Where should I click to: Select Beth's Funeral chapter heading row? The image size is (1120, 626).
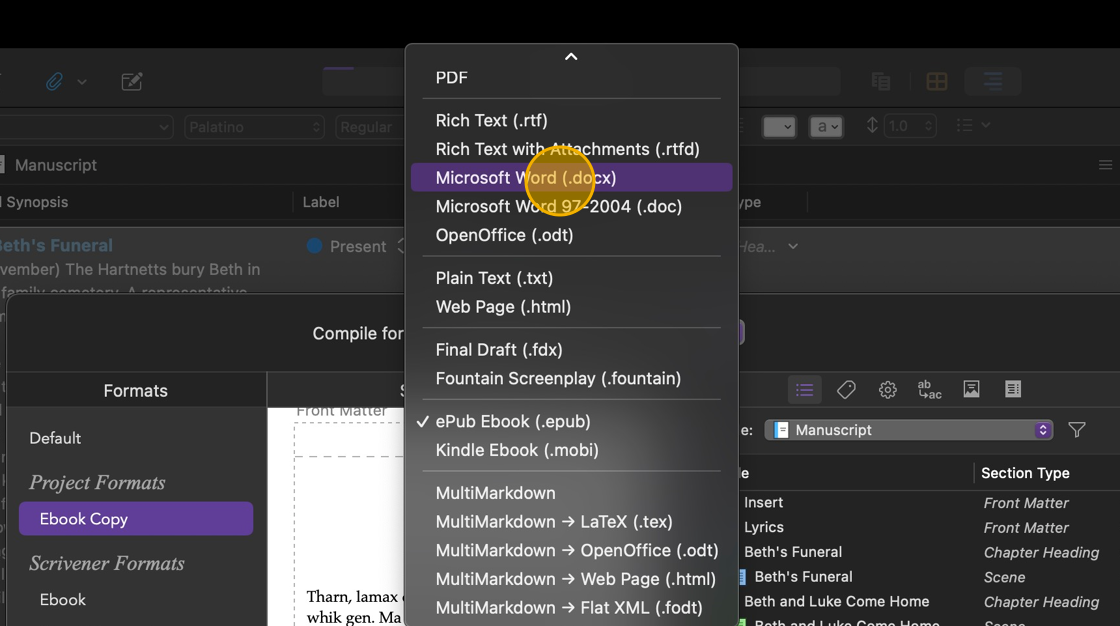[x=793, y=552]
